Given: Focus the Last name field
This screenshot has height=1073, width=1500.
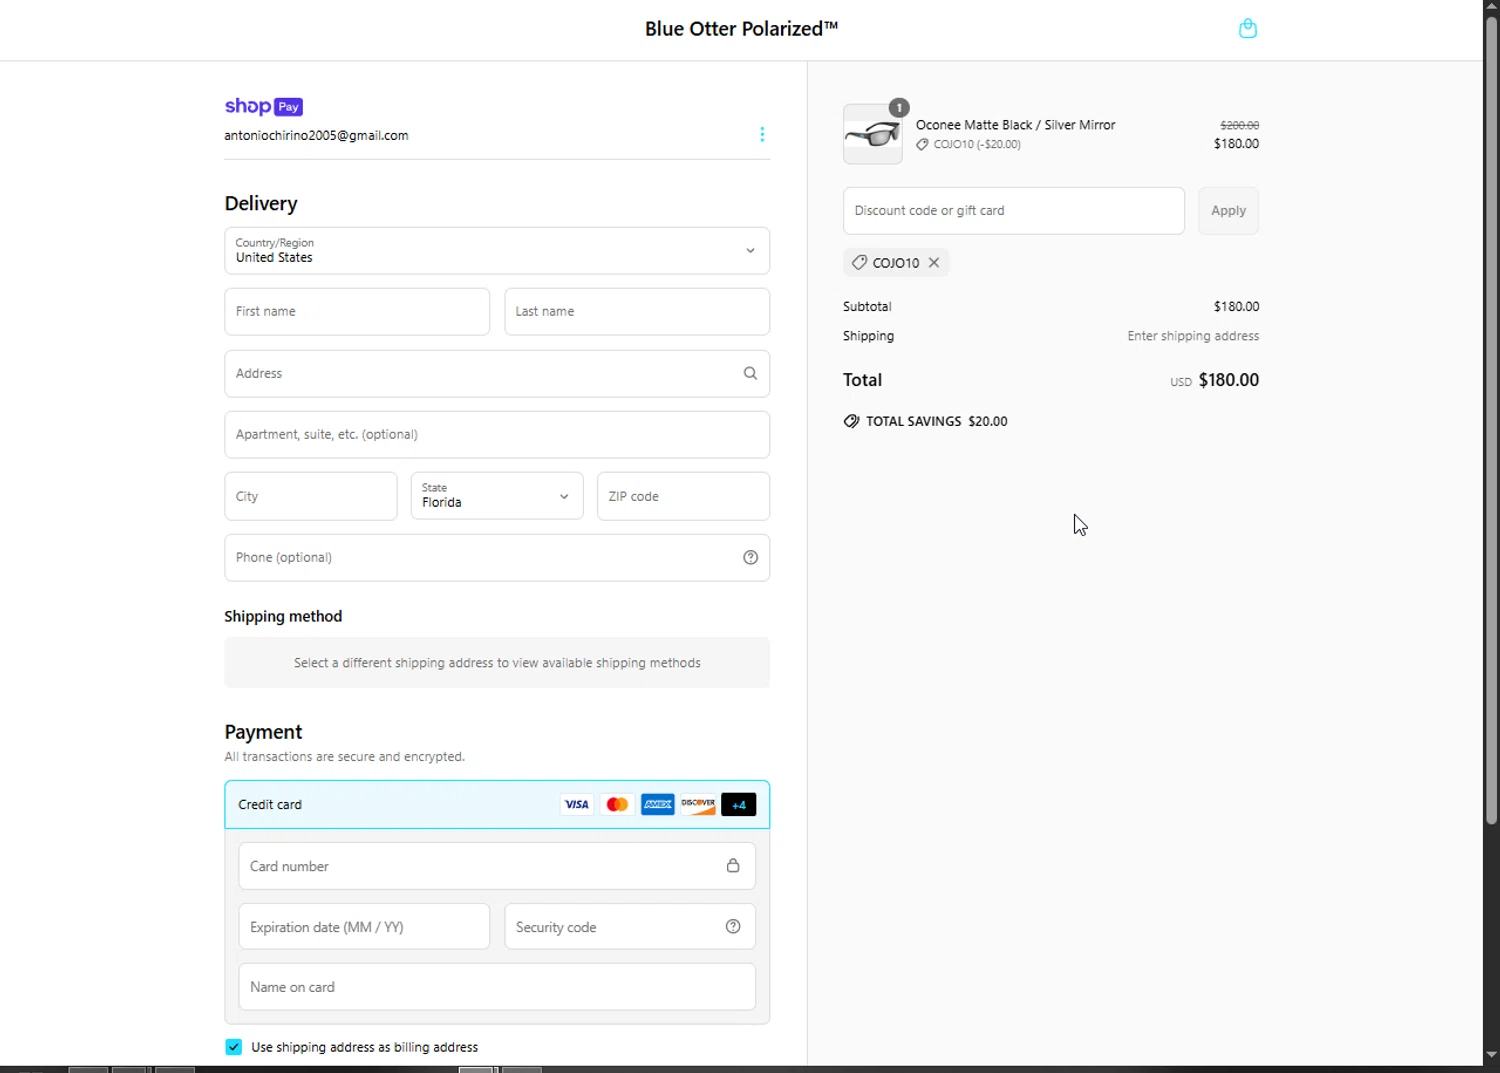Looking at the screenshot, I should [637, 311].
